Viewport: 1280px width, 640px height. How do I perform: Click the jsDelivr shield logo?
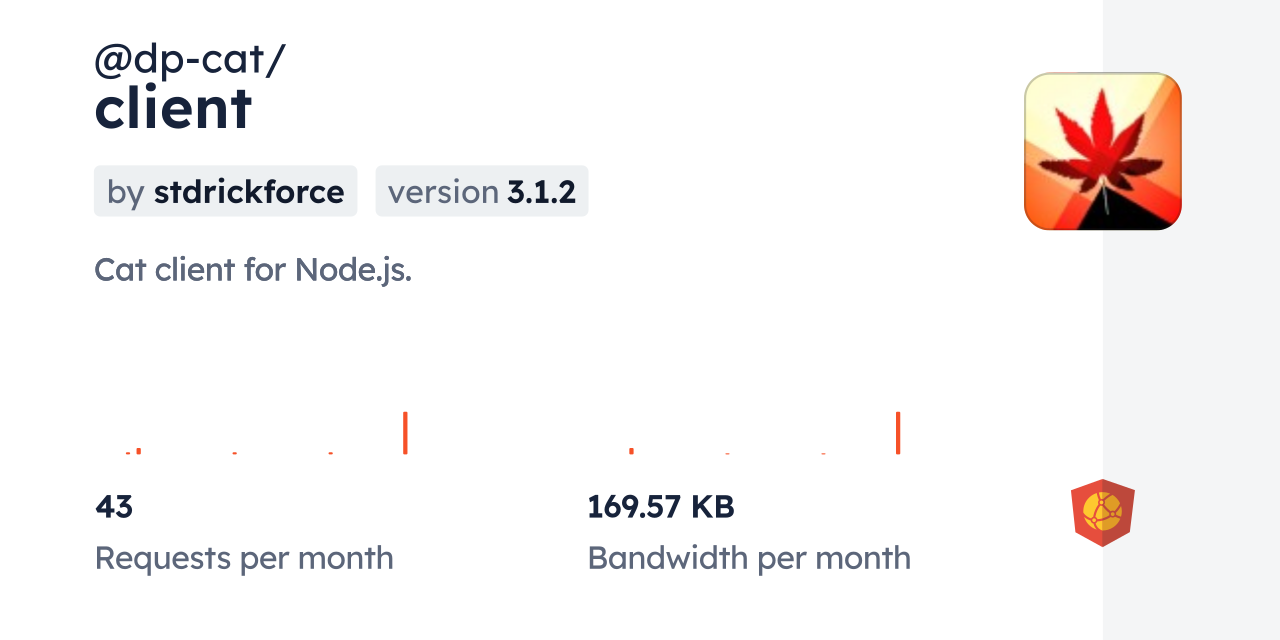pos(1102,513)
